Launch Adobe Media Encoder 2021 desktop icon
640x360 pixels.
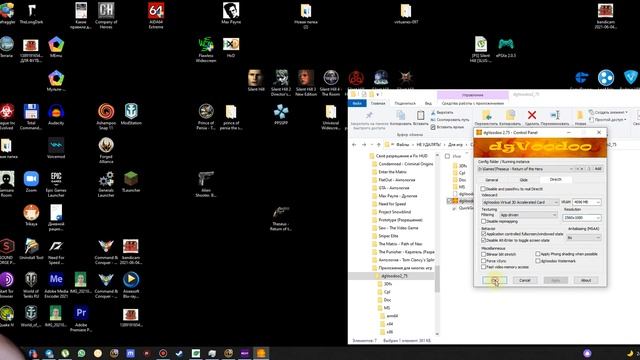tap(56, 285)
